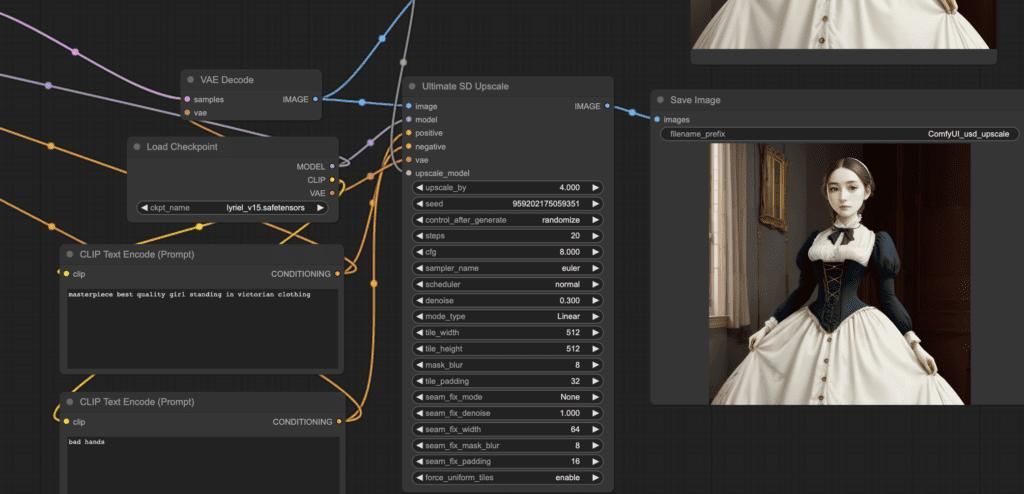This screenshot has height=494, width=1024.
Task: Click the Load Checkpoint node's collapse dot
Action: (x=137, y=147)
